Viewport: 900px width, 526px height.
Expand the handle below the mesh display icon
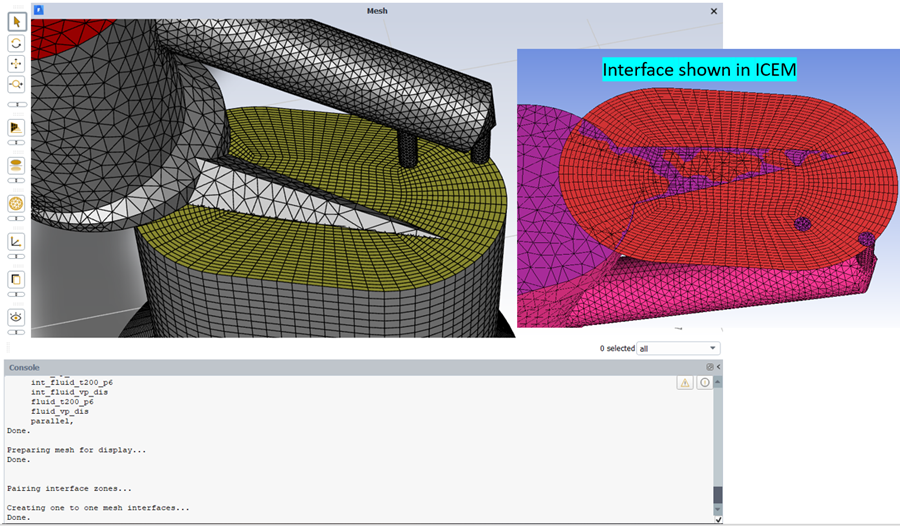[17, 218]
